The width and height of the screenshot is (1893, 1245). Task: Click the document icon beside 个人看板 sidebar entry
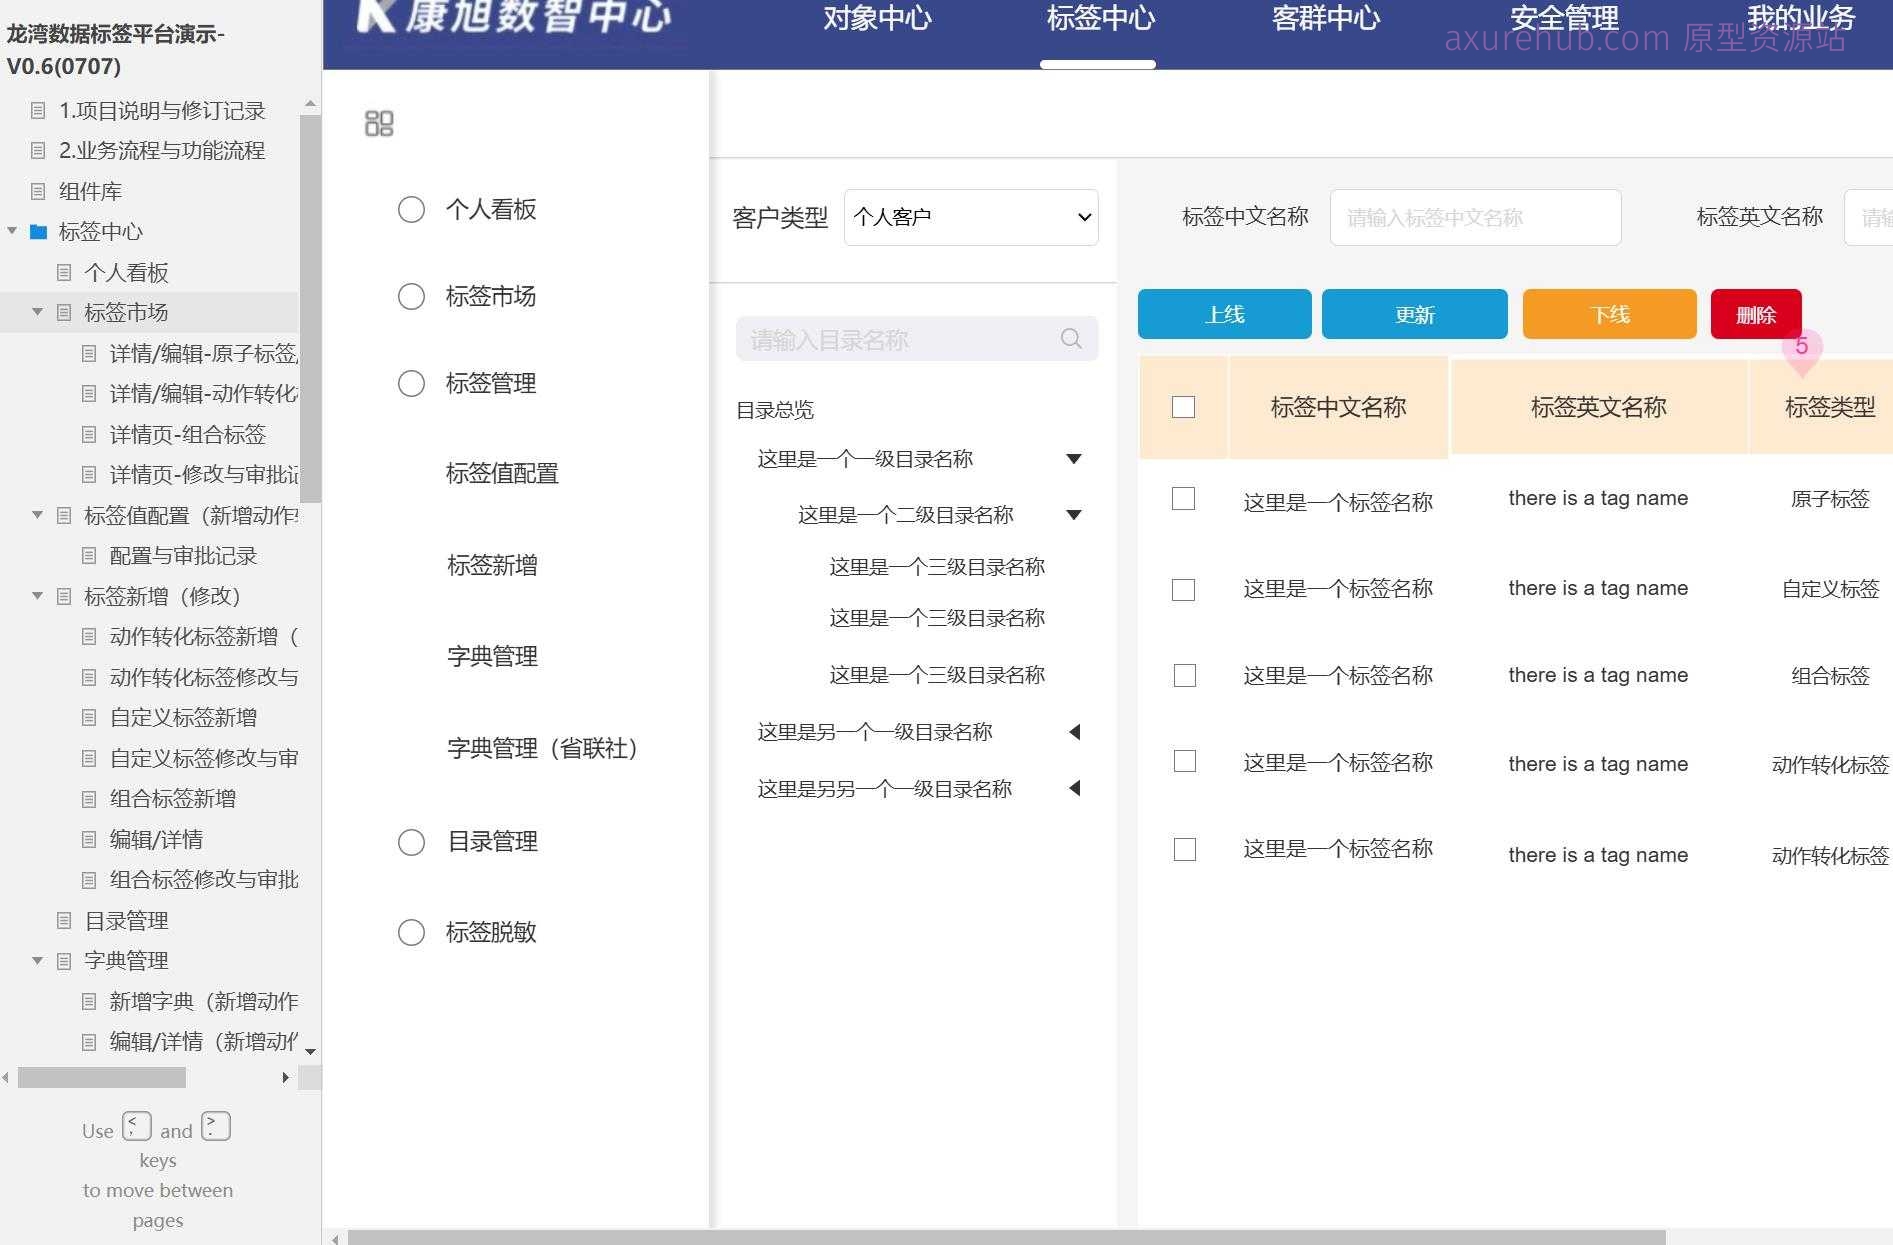64,272
